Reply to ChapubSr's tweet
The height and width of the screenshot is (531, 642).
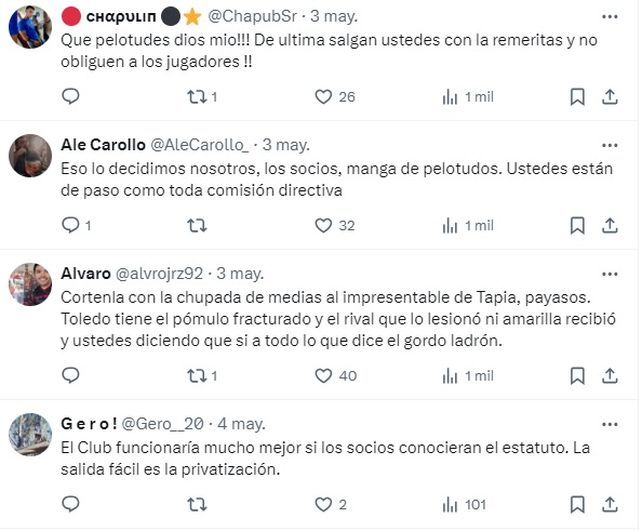click(x=70, y=97)
